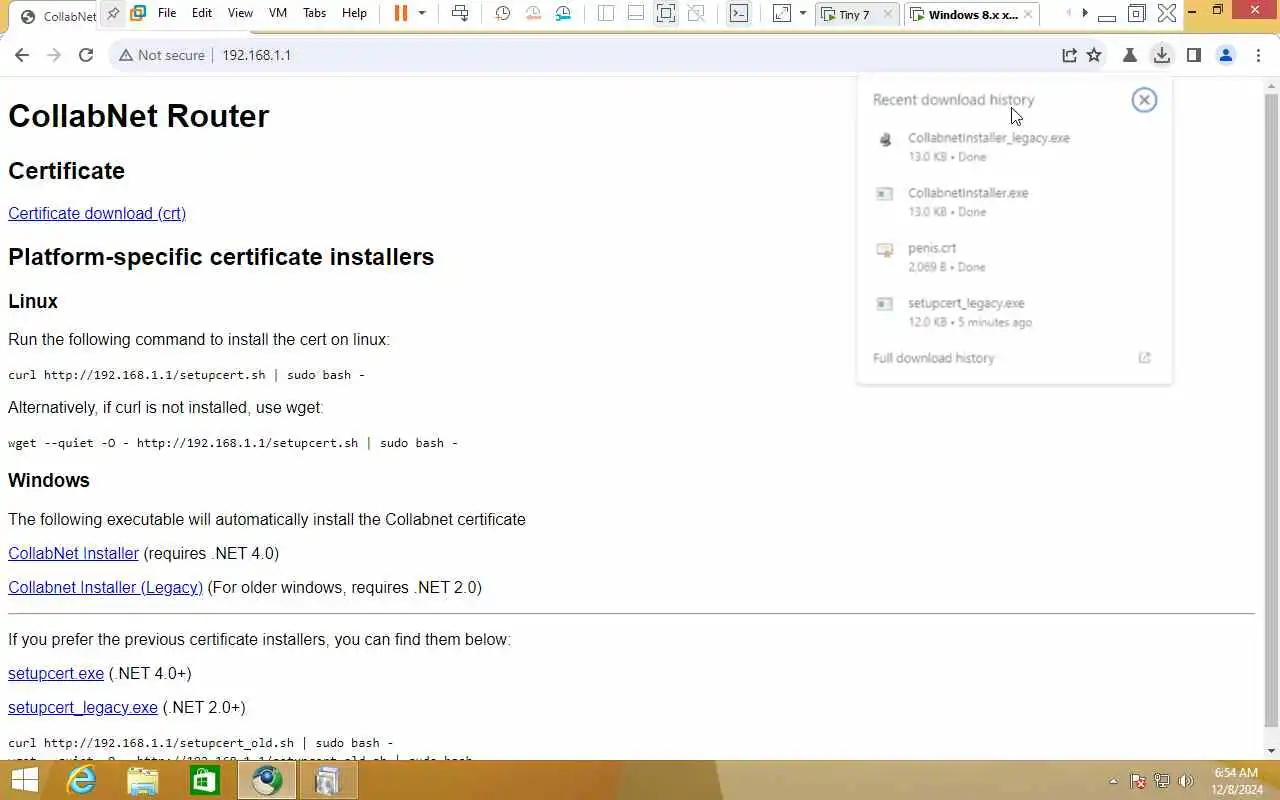Click the share page icon
Screen dimensions: 1280x800
point(1069,55)
